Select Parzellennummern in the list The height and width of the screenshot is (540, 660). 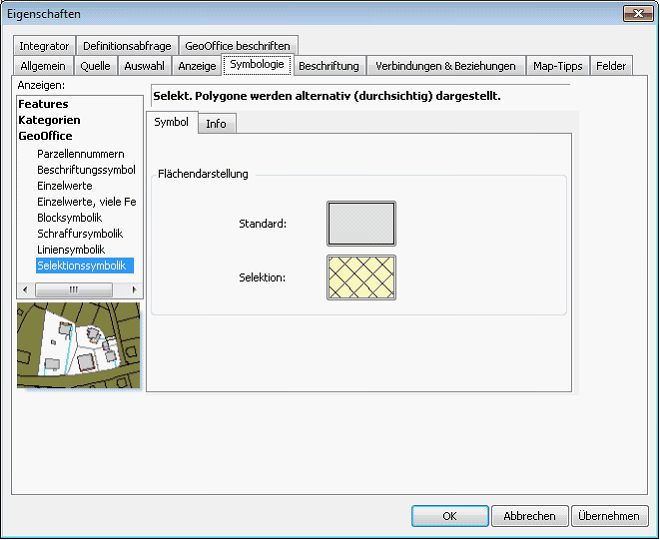(80, 154)
